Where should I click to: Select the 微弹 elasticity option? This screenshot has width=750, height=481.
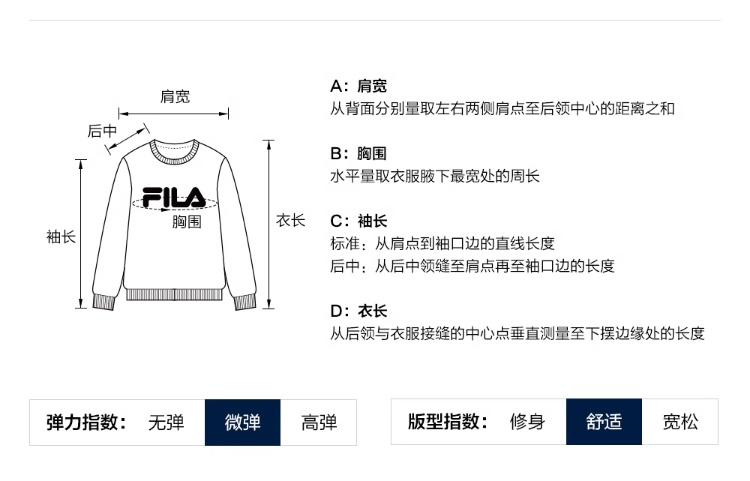pyautogui.click(x=243, y=422)
